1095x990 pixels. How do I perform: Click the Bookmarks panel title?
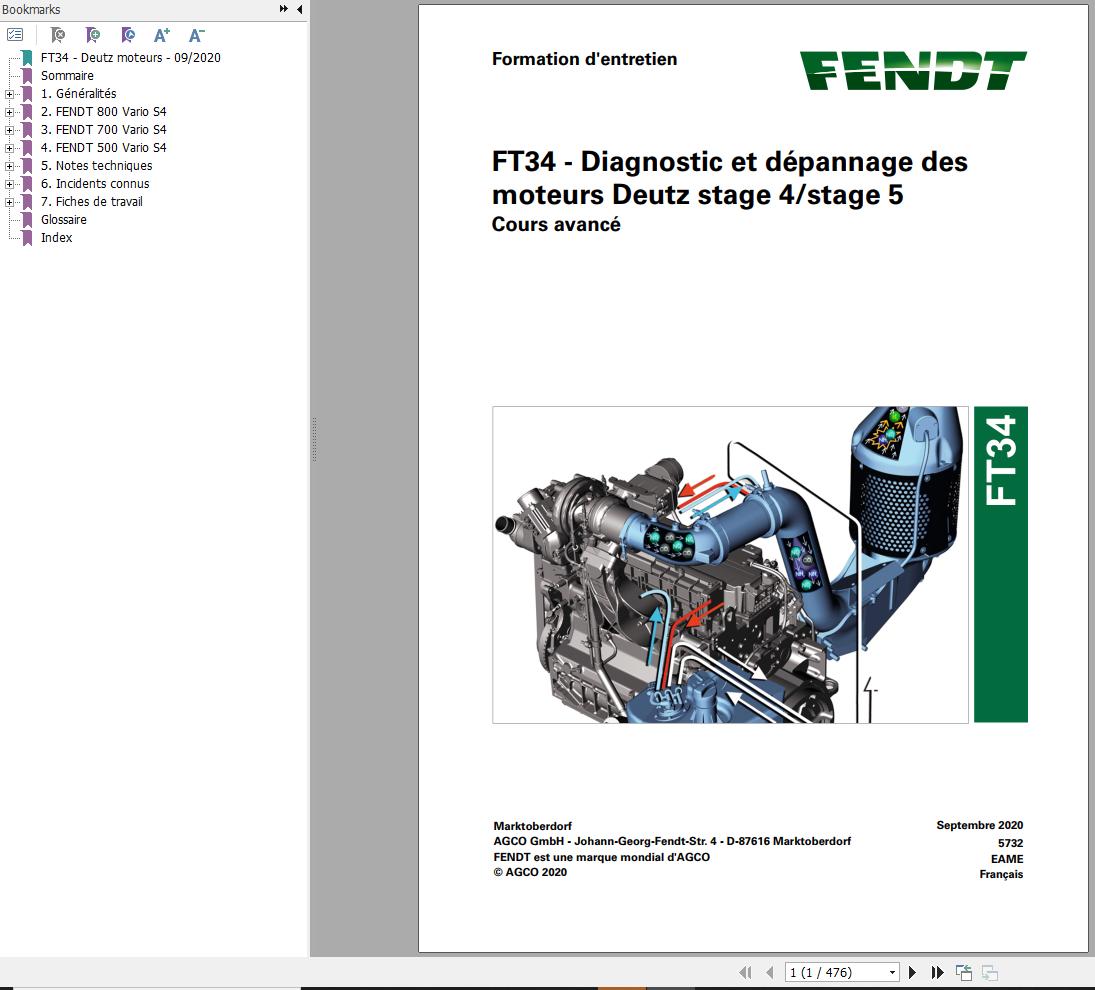(31, 10)
